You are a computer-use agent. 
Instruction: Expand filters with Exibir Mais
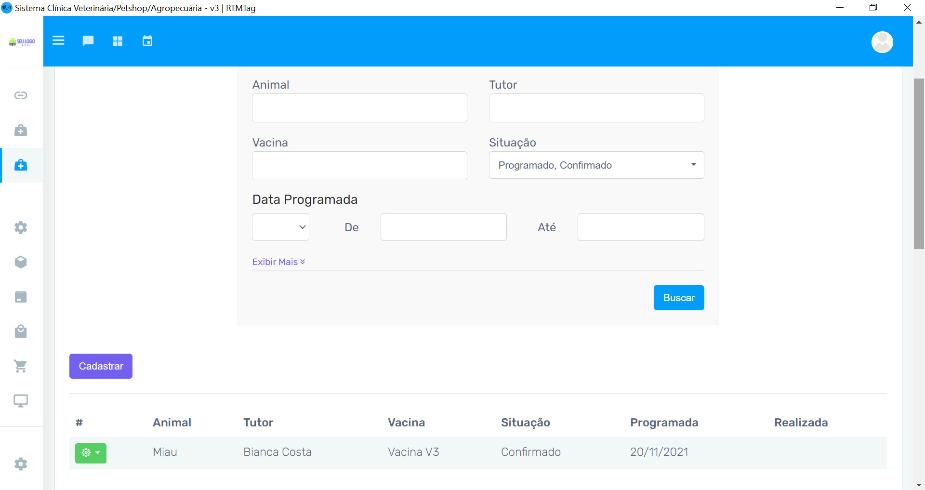(278, 262)
